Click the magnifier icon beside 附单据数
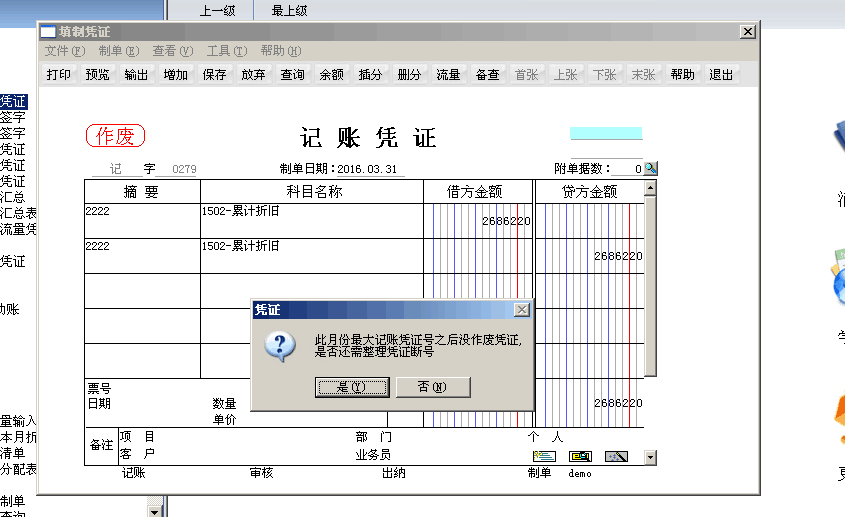This screenshot has width=845, height=517. (x=651, y=168)
